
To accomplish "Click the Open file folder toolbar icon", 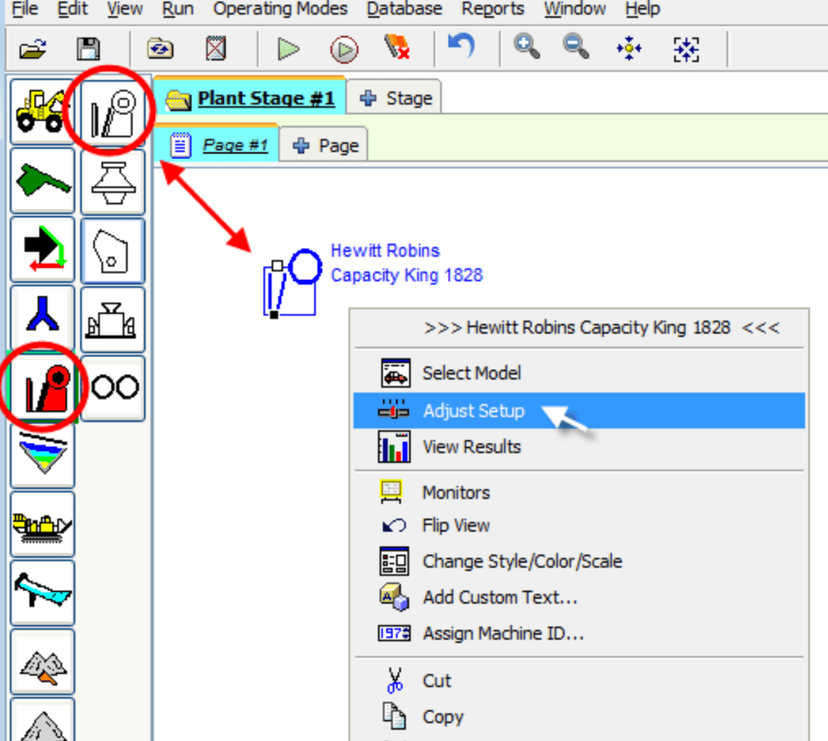I will pyautogui.click(x=34, y=48).
